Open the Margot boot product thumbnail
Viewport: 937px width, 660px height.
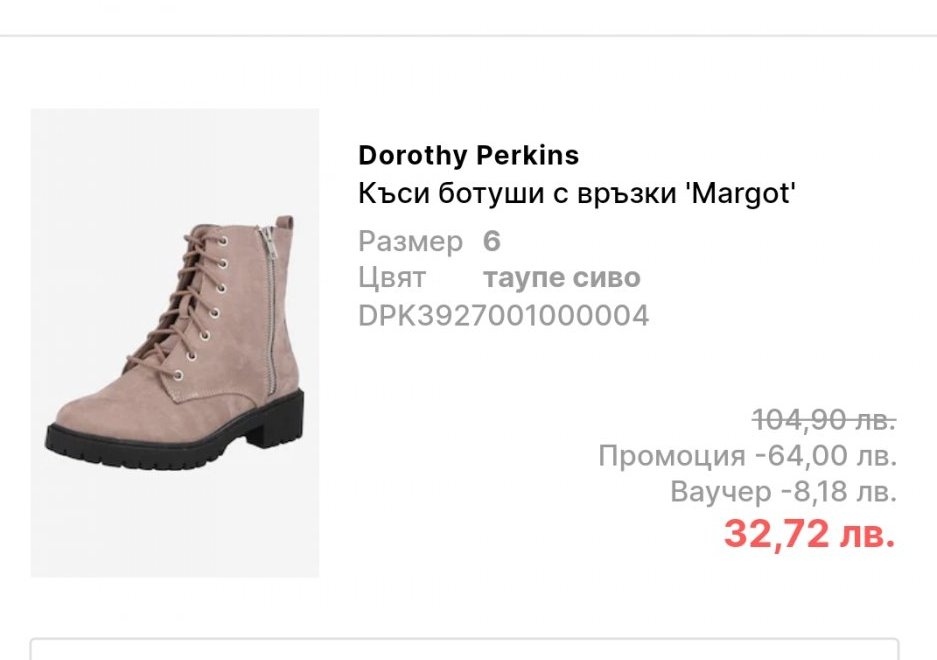pos(175,342)
